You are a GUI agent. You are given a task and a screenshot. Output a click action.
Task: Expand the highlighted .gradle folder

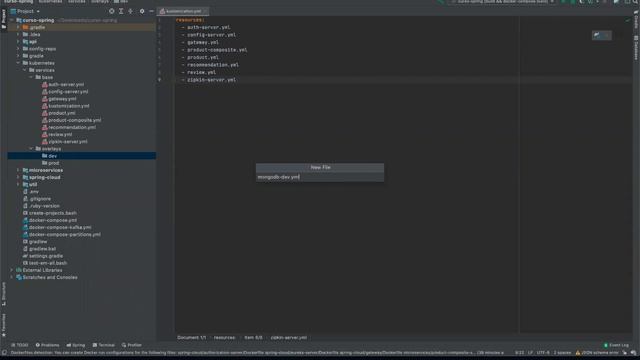coord(18,27)
